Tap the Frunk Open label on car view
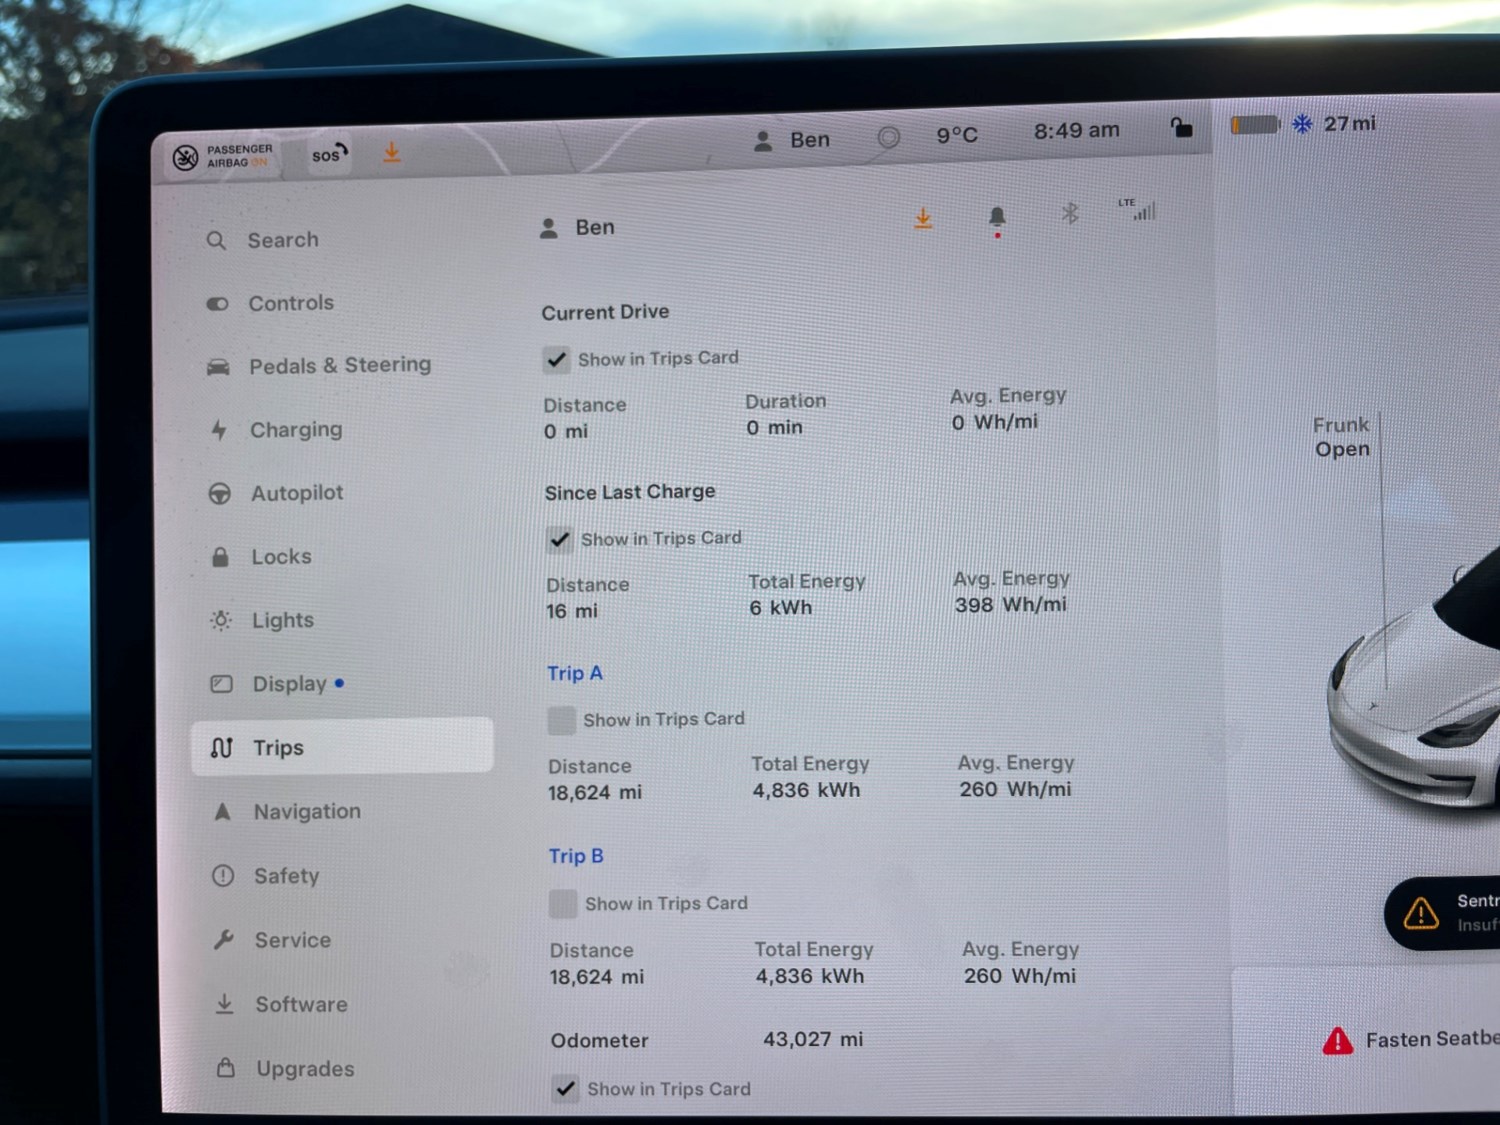Viewport: 1500px width, 1125px height. [1342, 437]
